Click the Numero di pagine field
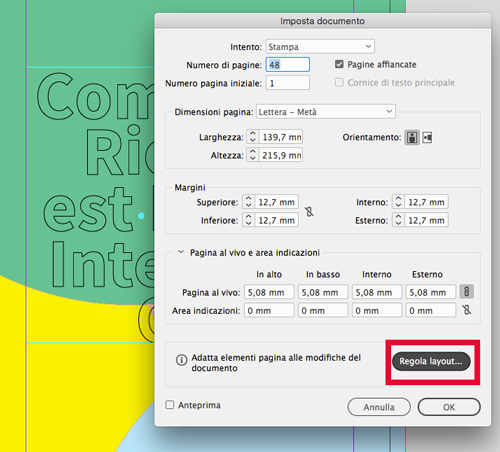Viewport: 500px width, 452px height. click(x=288, y=65)
